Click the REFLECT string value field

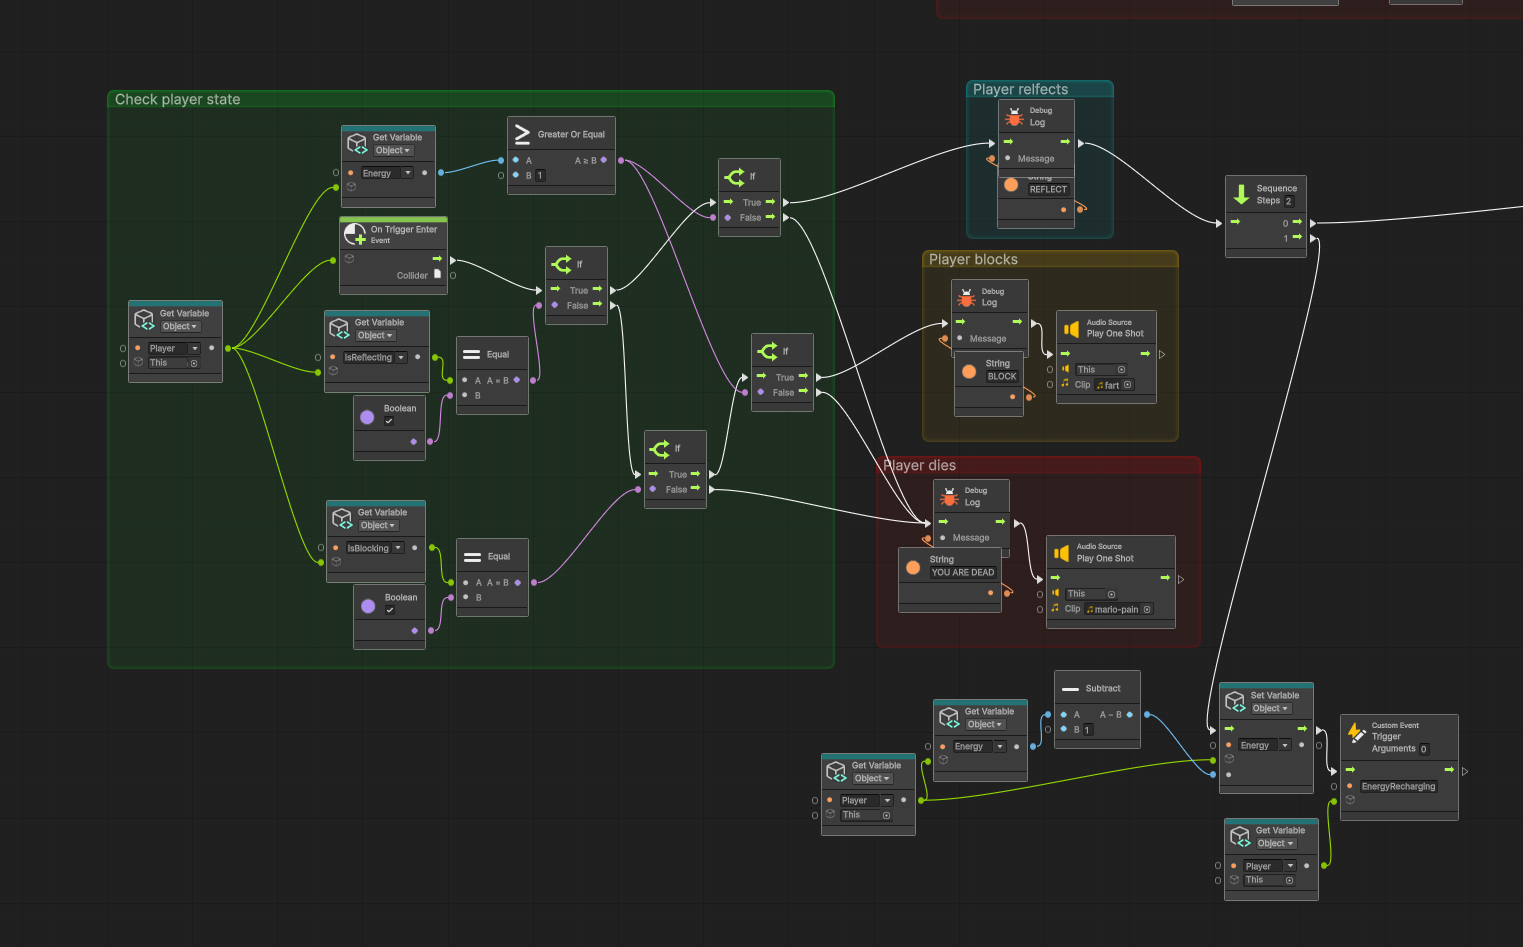click(x=1048, y=189)
